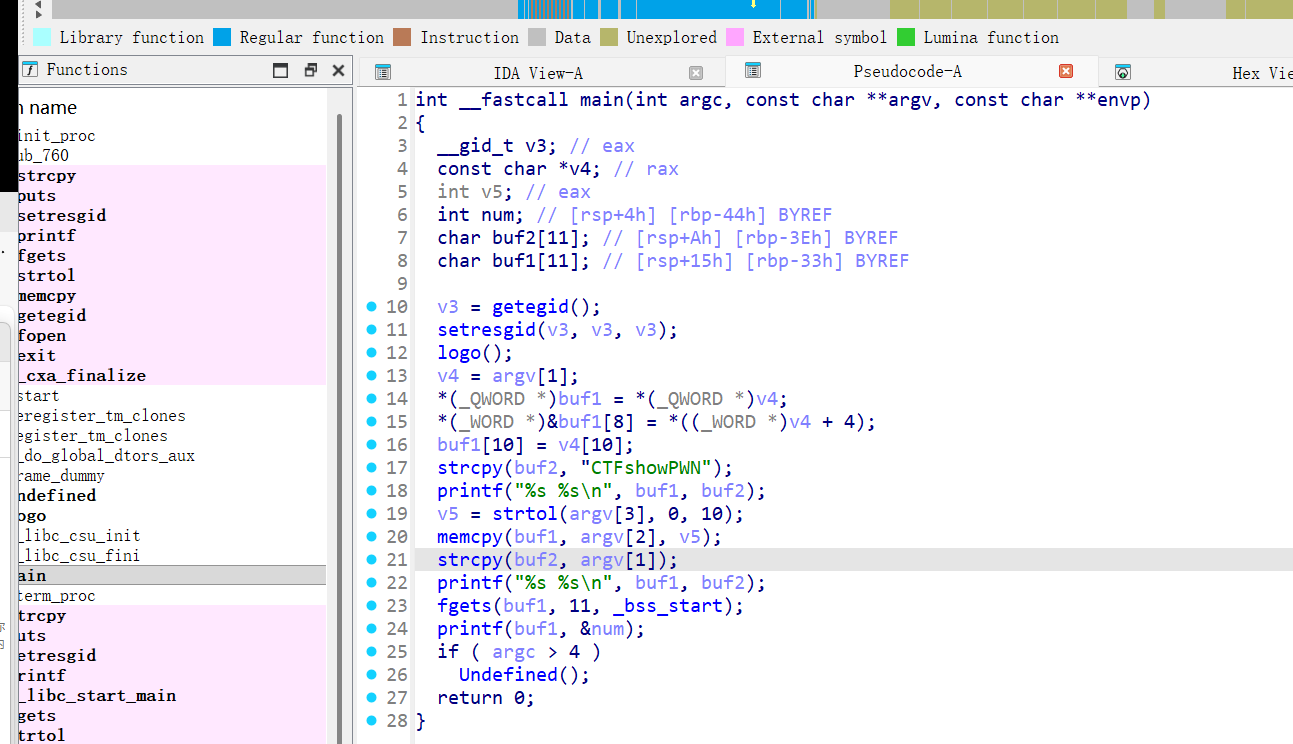Toggle breakpoint dot on line 10
Screen dimensions: 1293x744
click(x=372, y=306)
